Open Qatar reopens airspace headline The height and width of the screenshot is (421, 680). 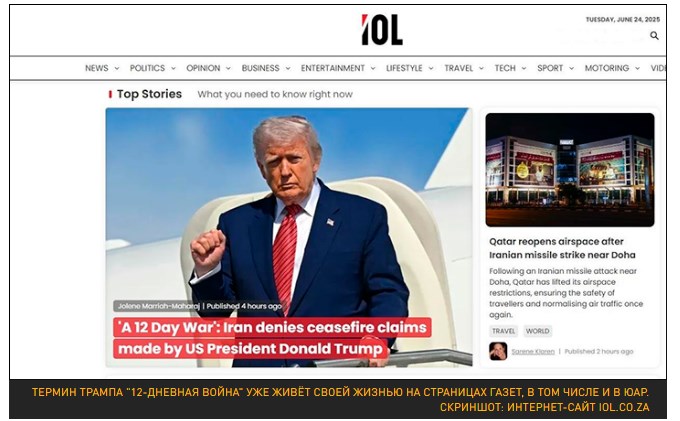click(562, 248)
